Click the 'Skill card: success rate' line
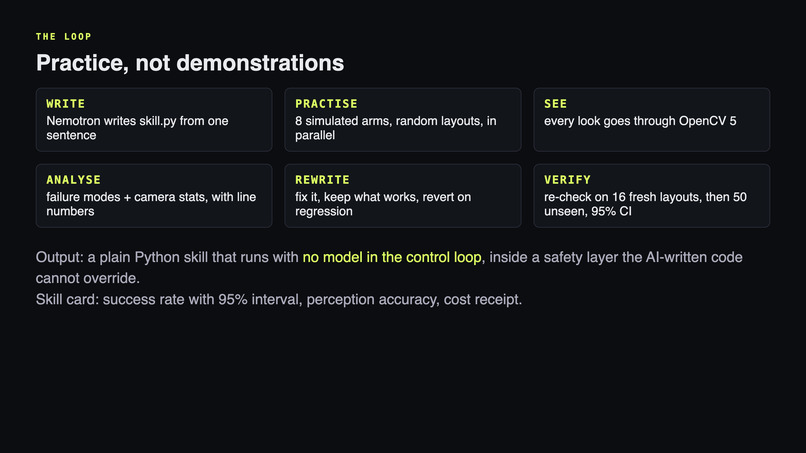The height and width of the screenshot is (453, 806). [279, 299]
